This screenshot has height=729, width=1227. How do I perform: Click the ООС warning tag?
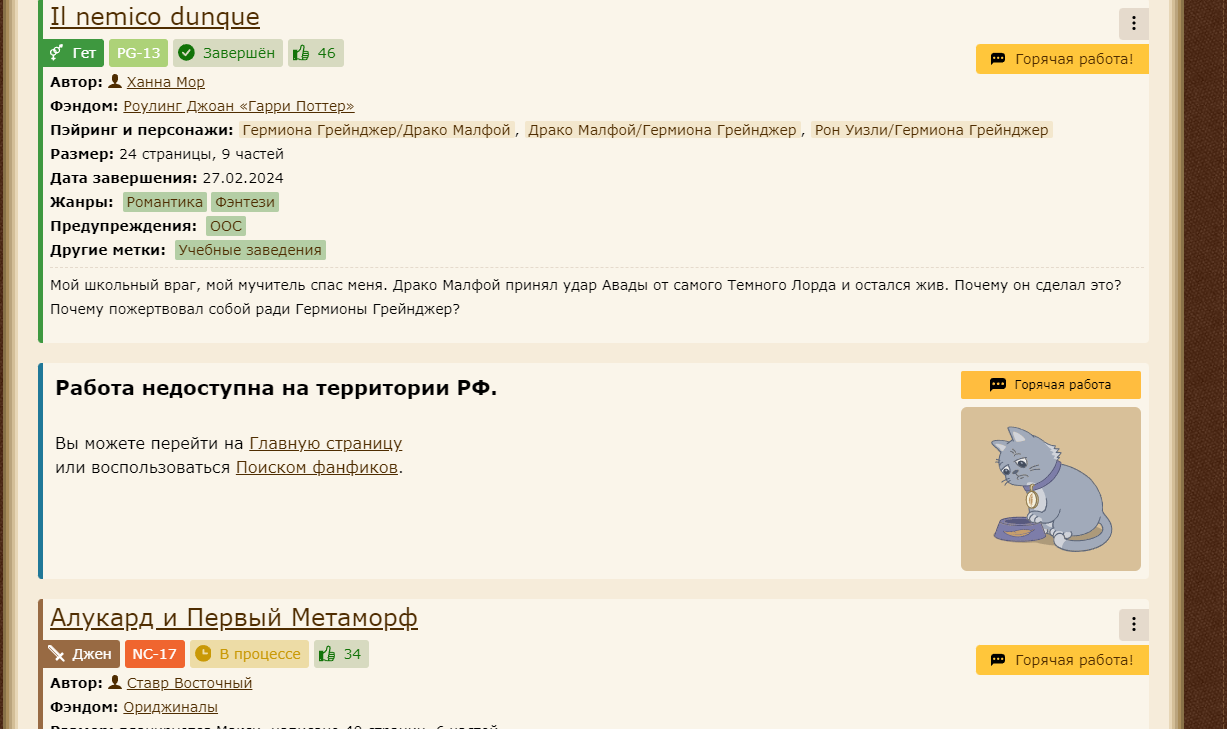(x=226, y=226)
